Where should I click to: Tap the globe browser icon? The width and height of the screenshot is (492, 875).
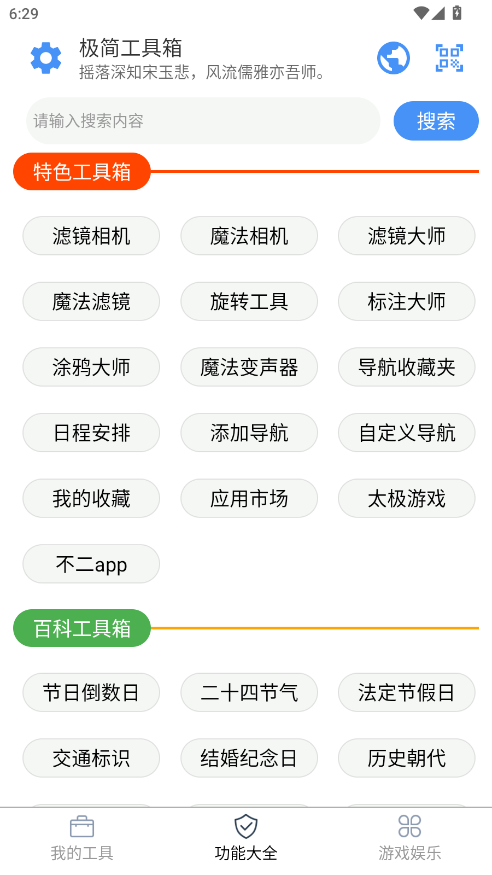[393, 57]
